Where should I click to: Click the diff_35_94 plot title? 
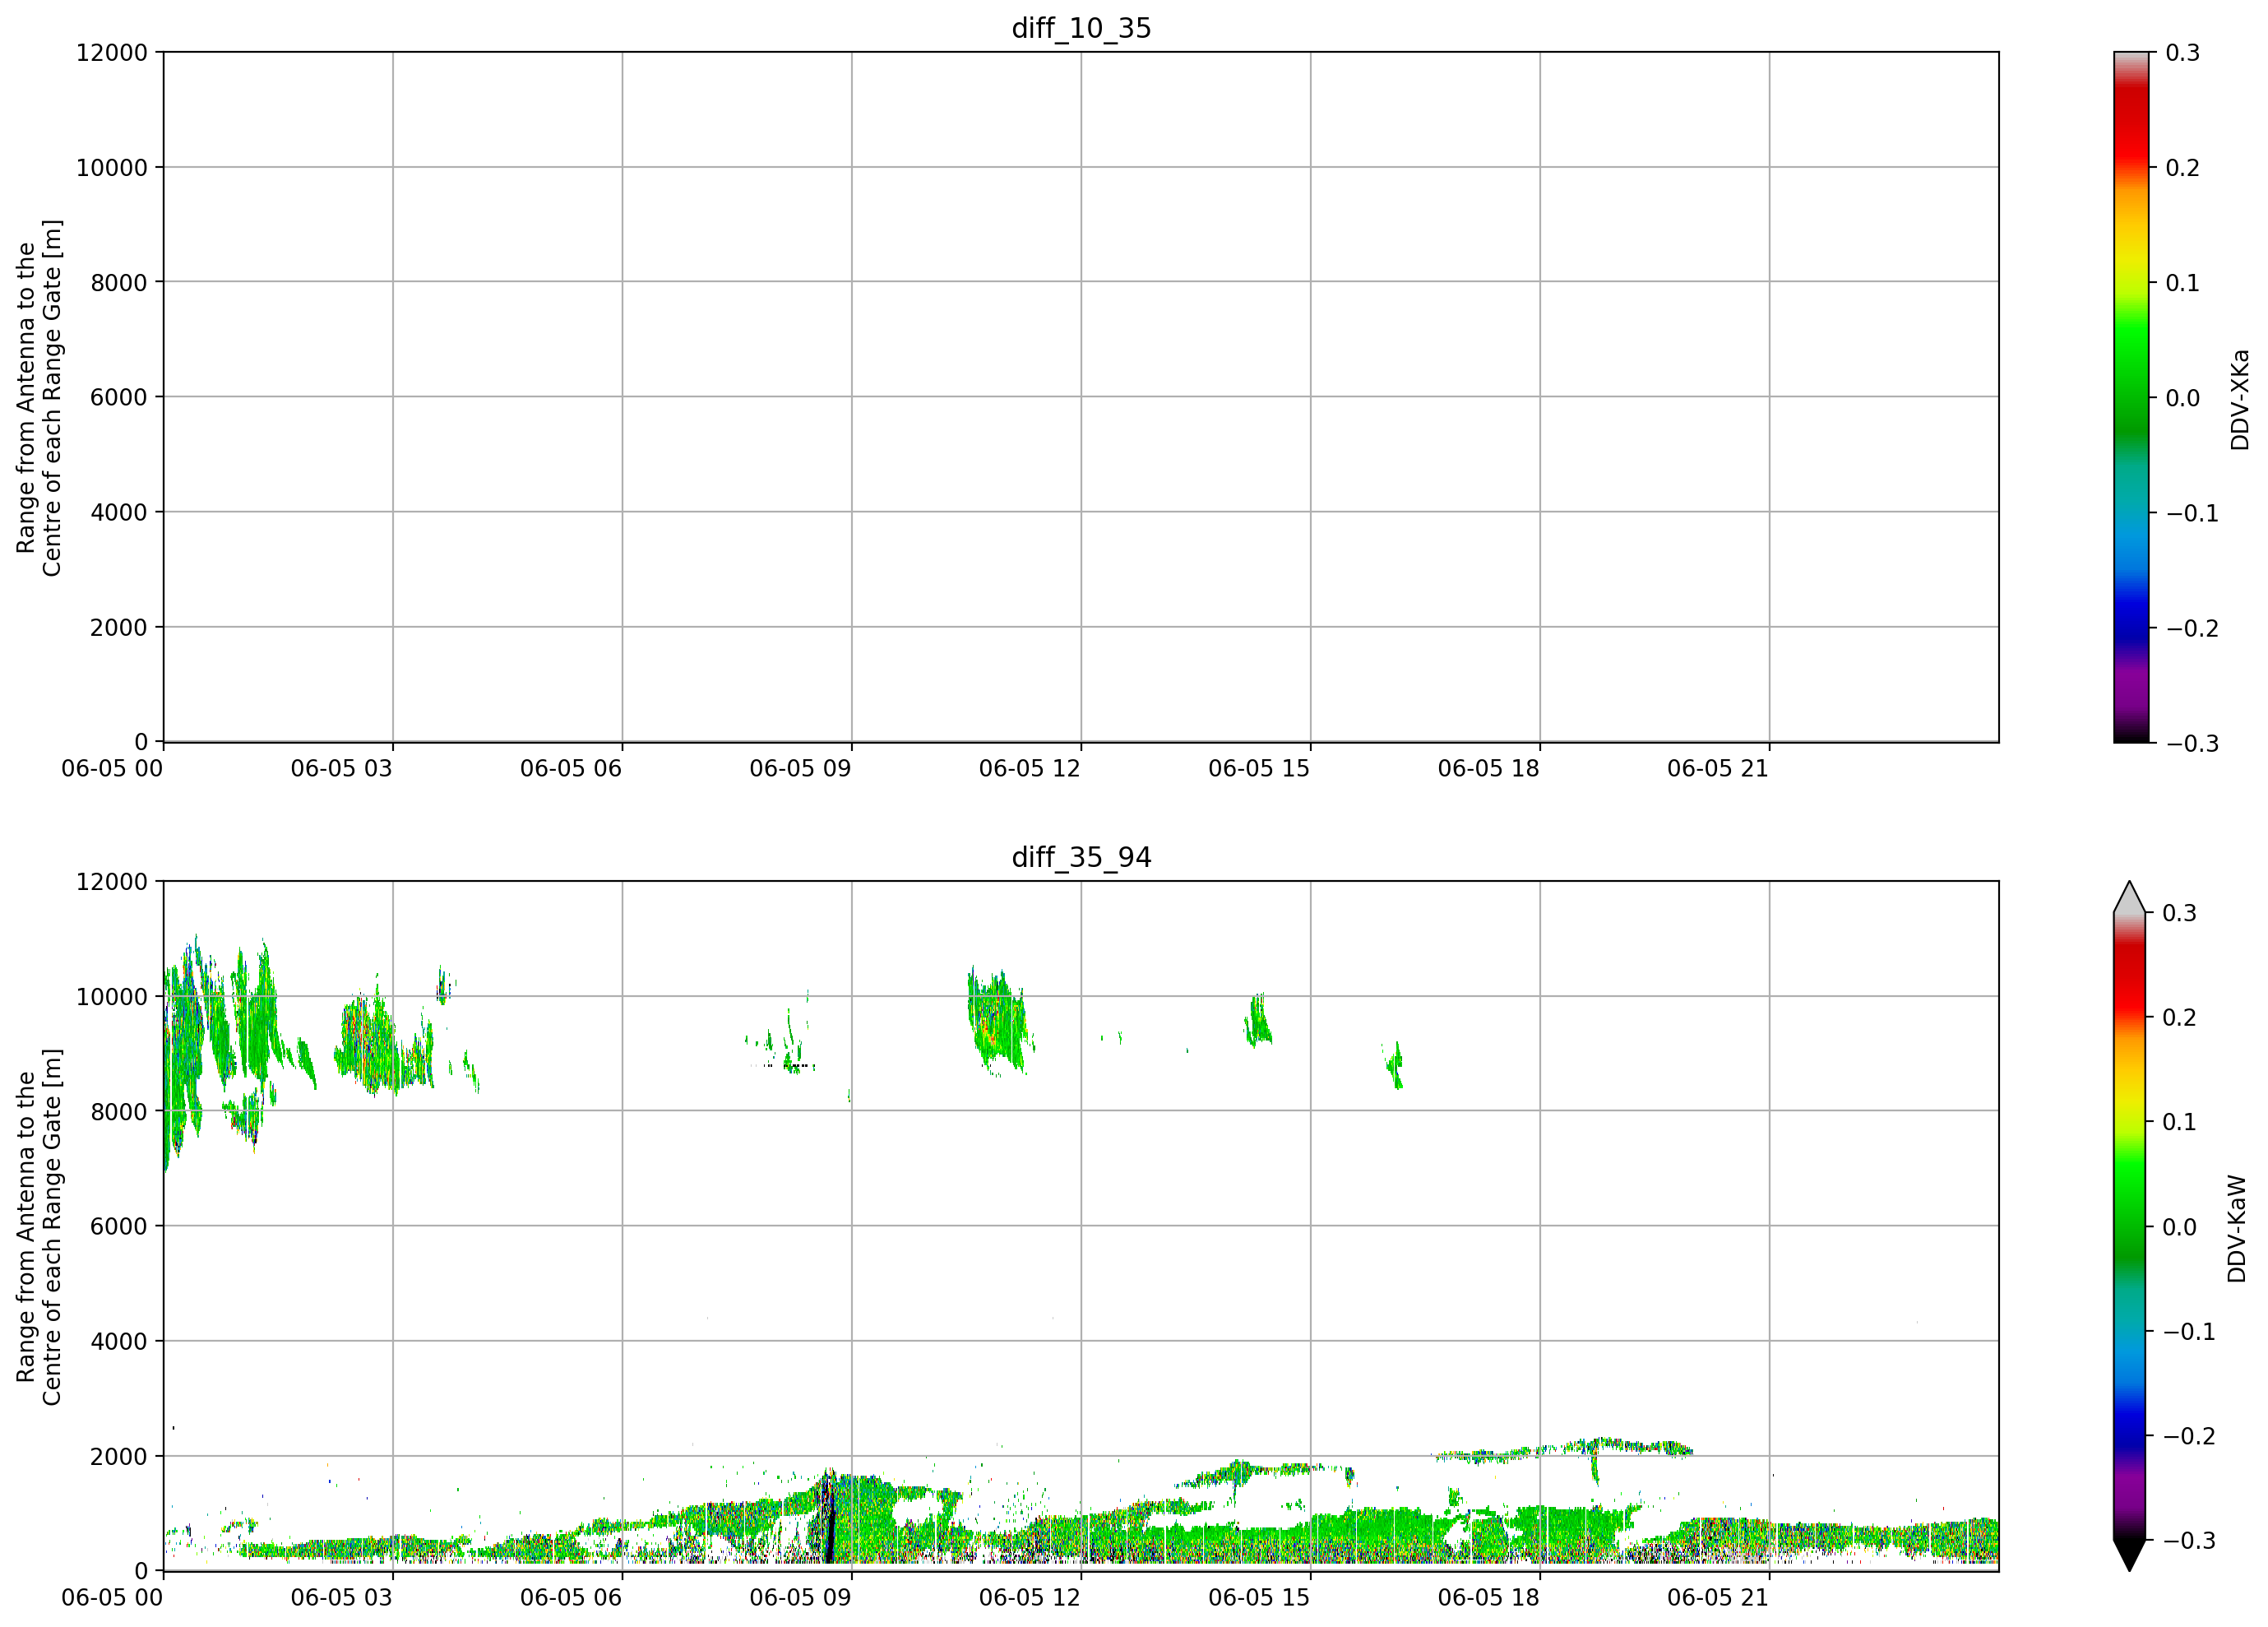pos(1081,857)
